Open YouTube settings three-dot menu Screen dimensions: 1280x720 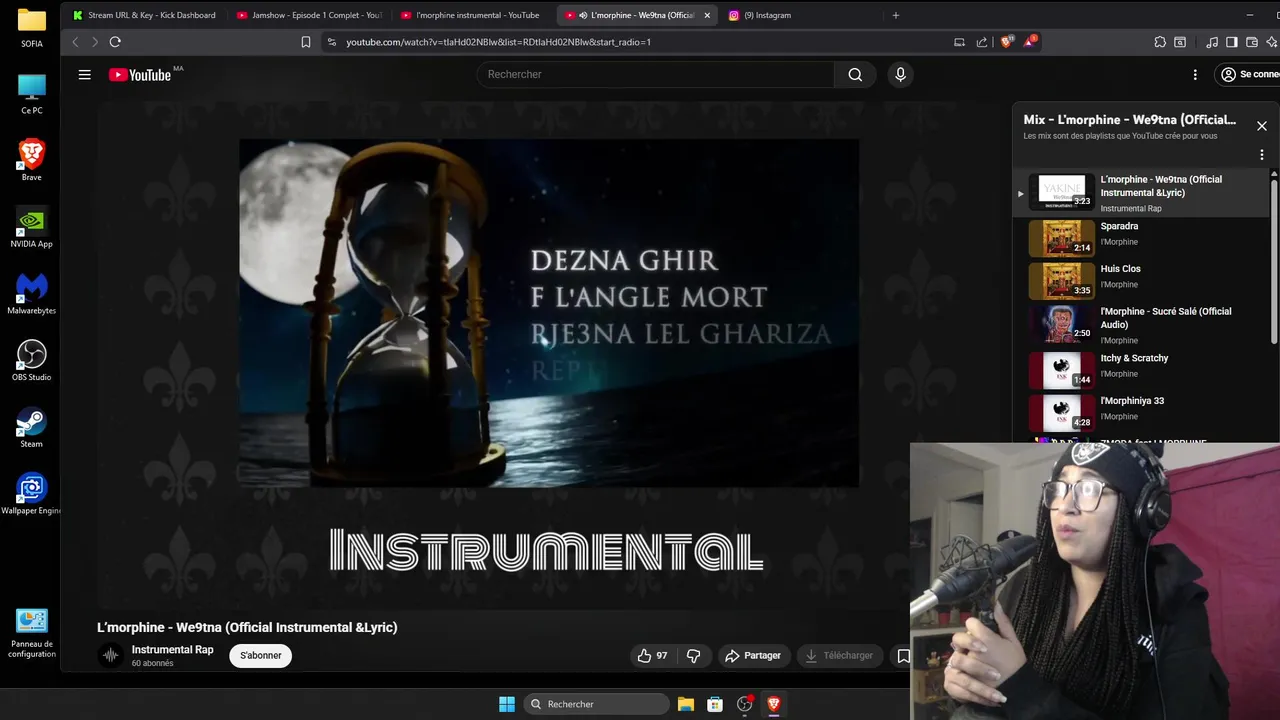(x=1195, y=74)
